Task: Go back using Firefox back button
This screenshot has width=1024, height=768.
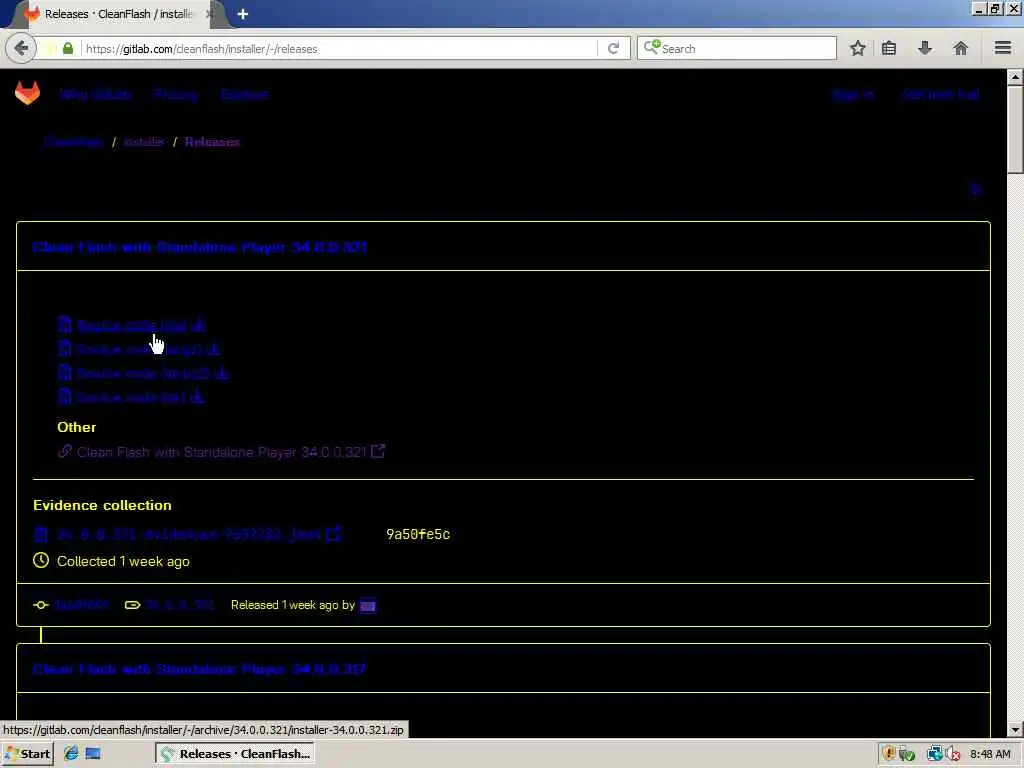Action: (21, 48)
